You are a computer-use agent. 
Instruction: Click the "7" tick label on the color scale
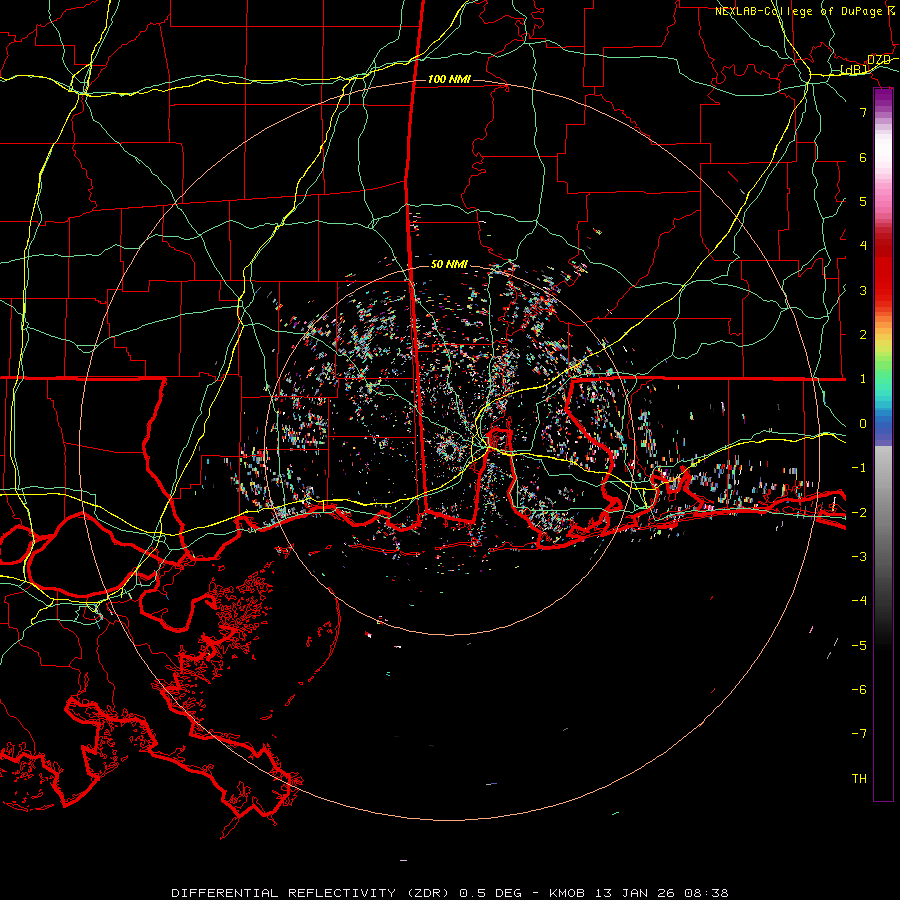(x=863, y=112)
